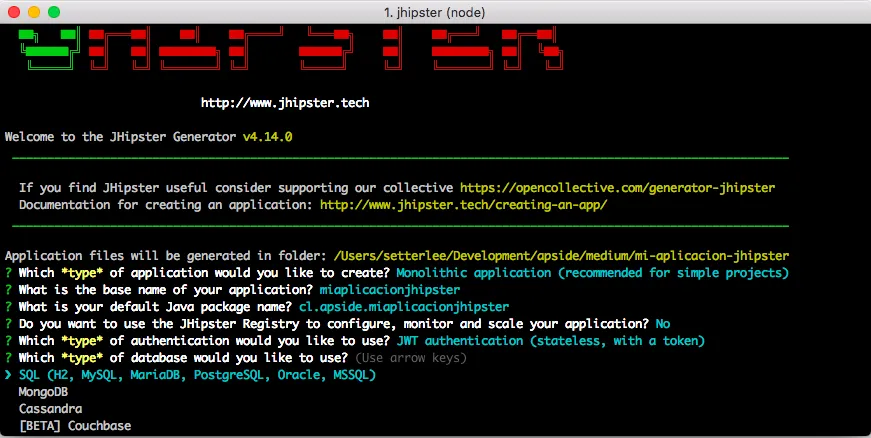Maximize the terminal with the green button

pyautogui.click(x=54, y=12)
